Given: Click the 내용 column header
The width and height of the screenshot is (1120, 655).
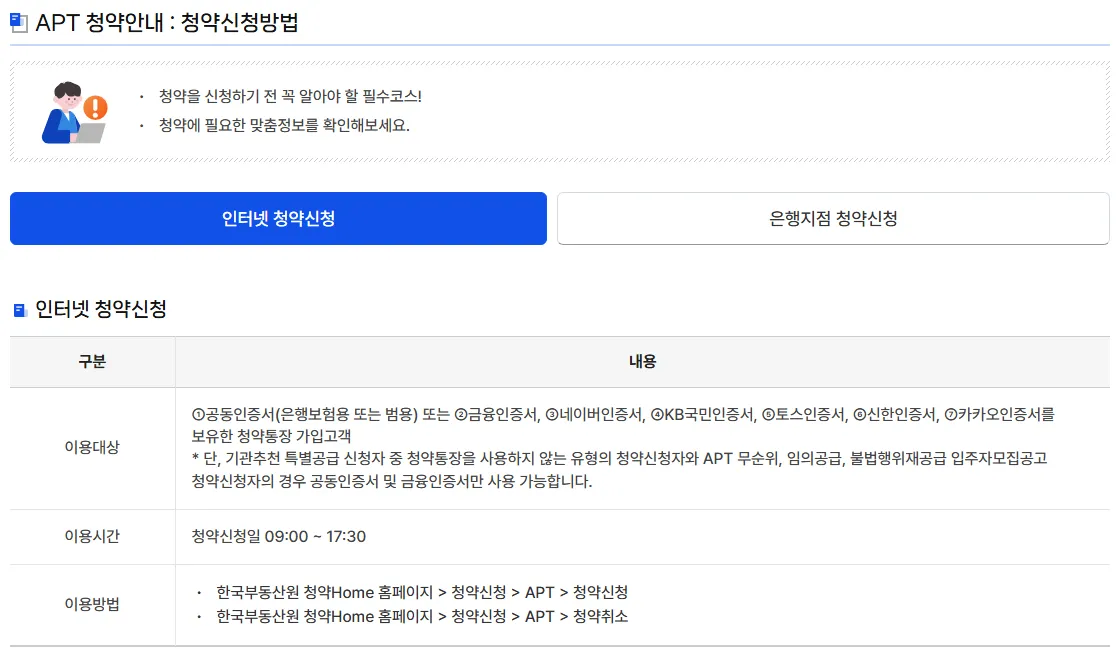Looking at the screenshot, I should [642, 362].
